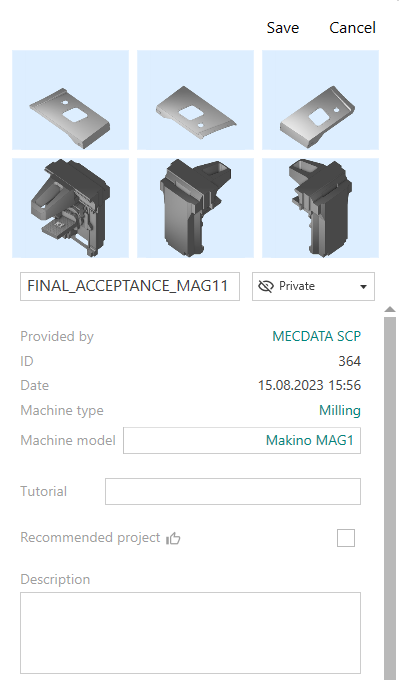399x680 pixels.
Task: Open the Private visibility dropdown
Action: 313,286
